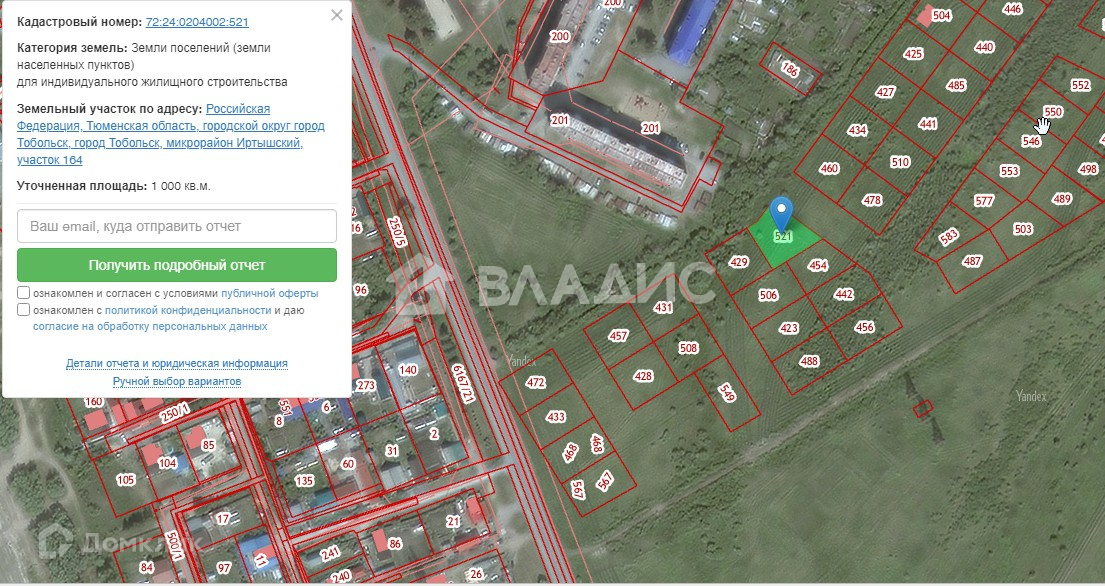Click the blue map pin marker
The image size is (1105, 586).
click(x=781, y=214)
